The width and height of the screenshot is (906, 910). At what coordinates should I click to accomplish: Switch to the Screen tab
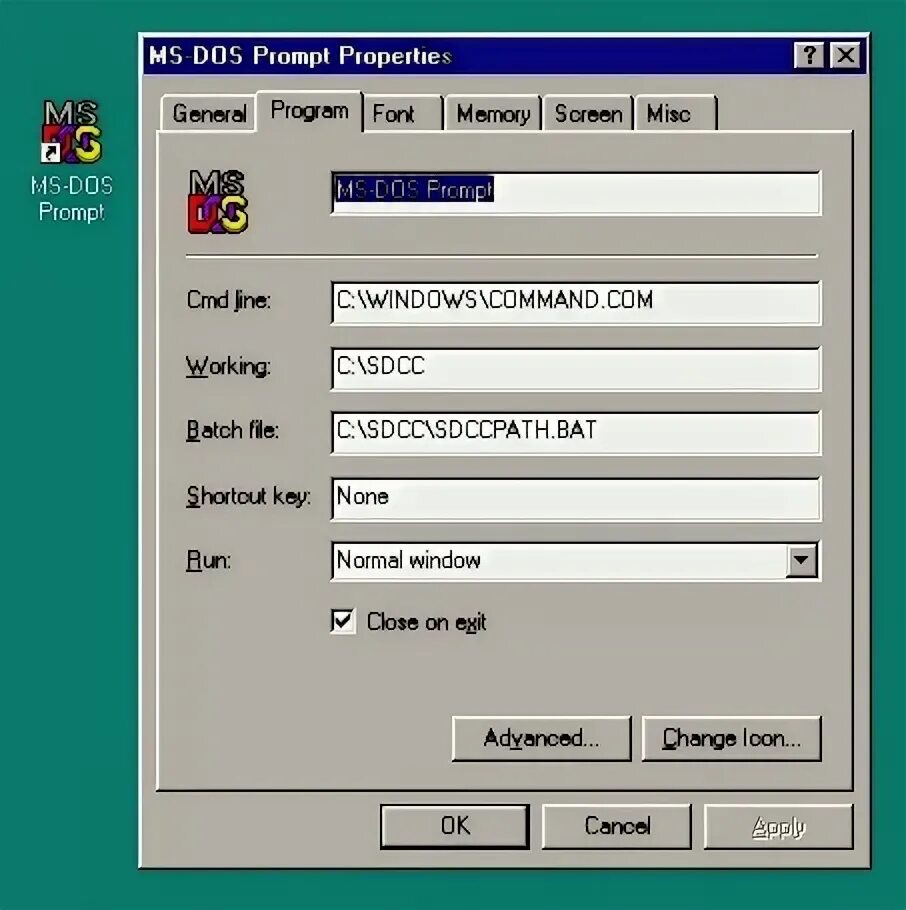tap(588, 113)
